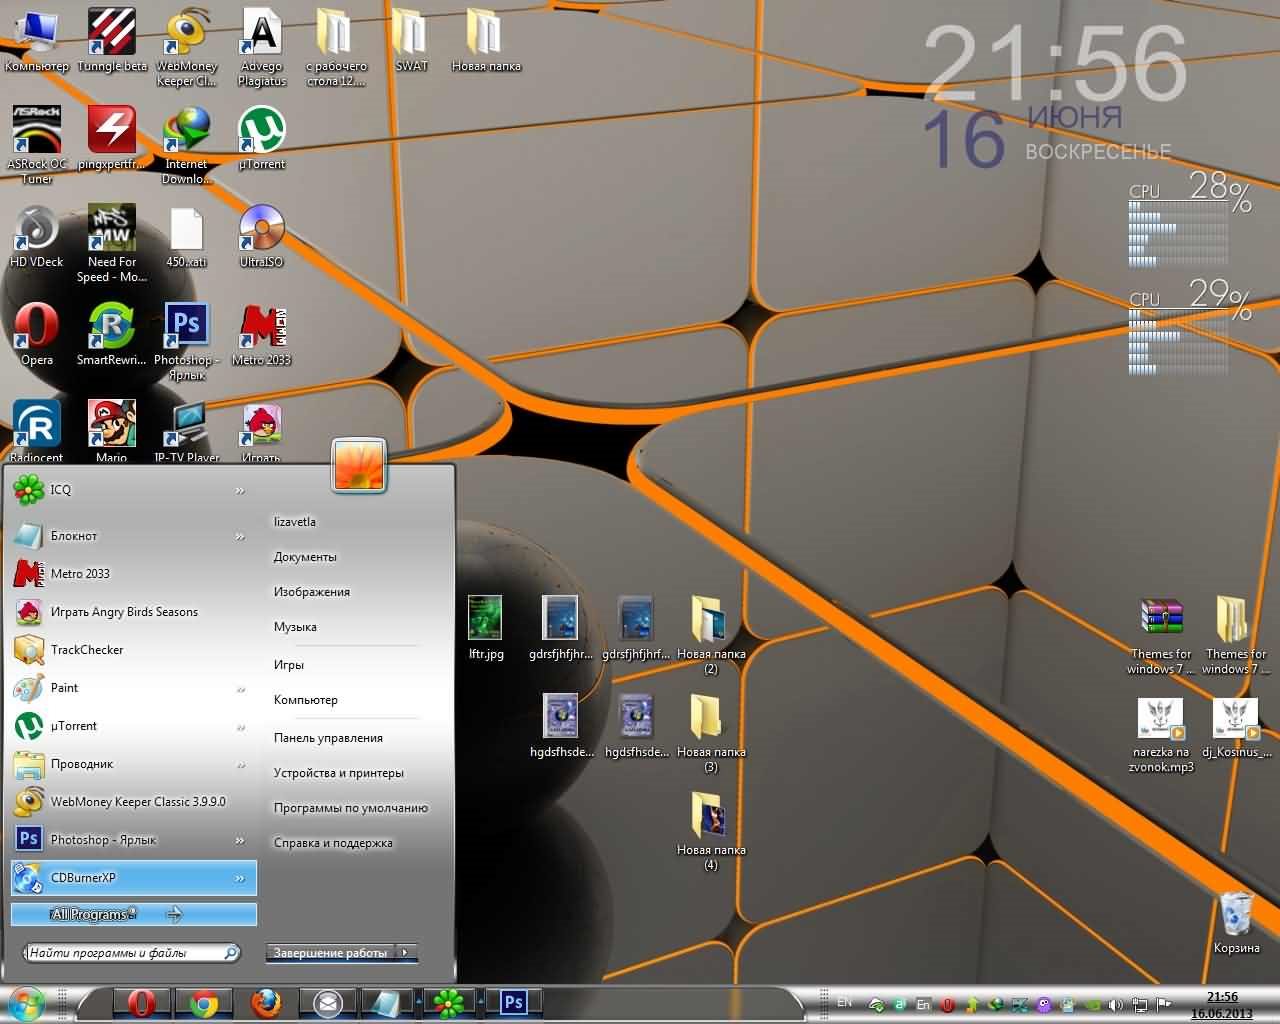Select TrackChecker in the Start menu list
This screenshot has width=1280, height=1024.
tap(87, 650)
